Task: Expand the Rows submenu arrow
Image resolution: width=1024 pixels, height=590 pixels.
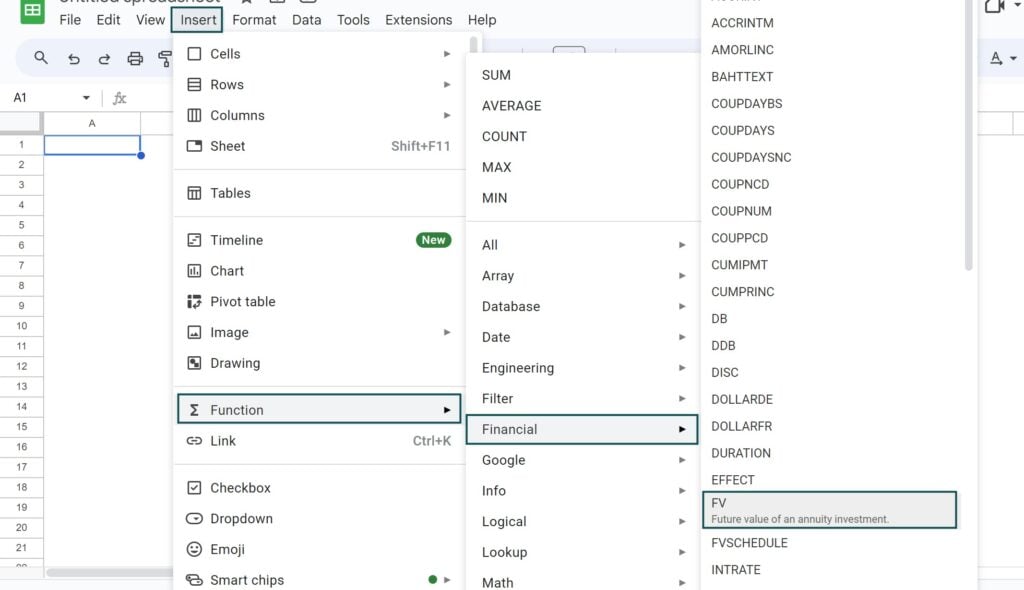Action: click(447, 84)
